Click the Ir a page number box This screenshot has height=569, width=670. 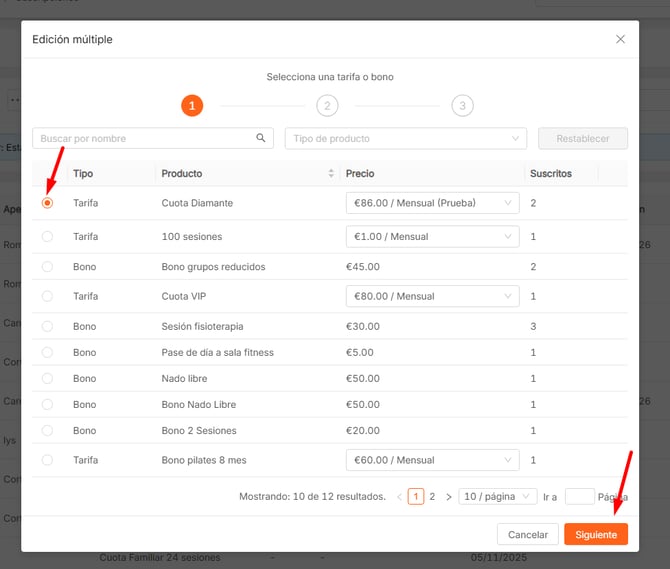(579, 497)
